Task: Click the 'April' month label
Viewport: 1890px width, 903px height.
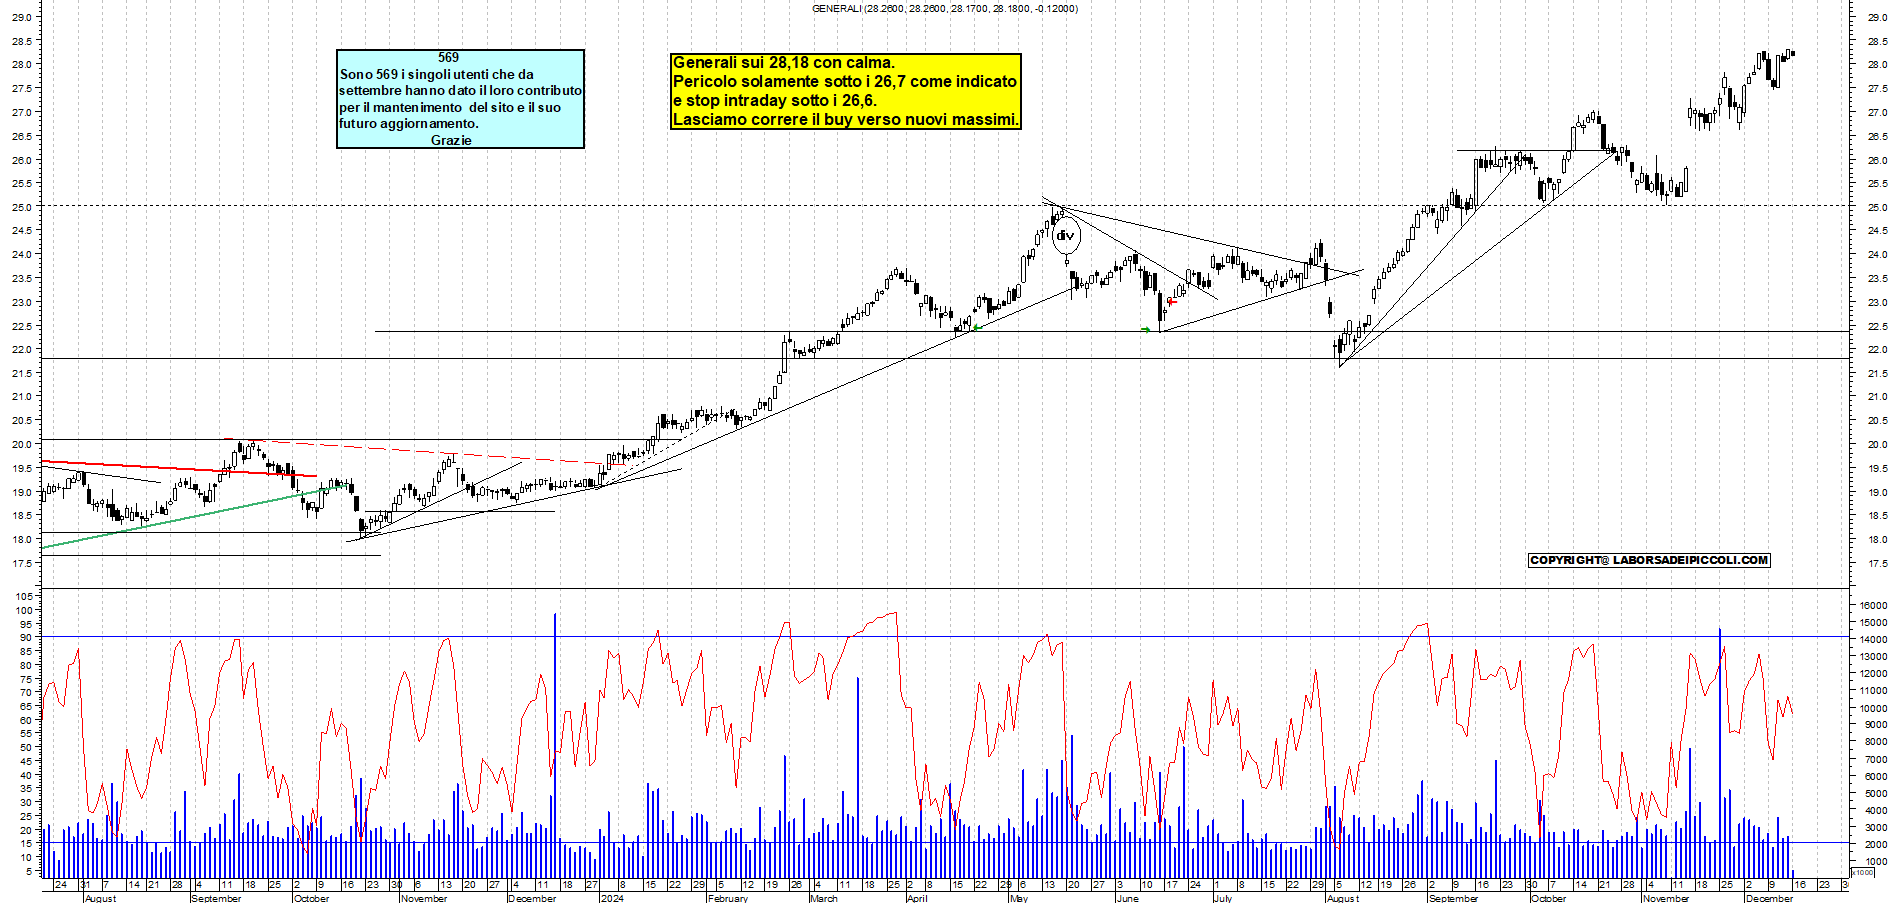Action: pos(917,898)
